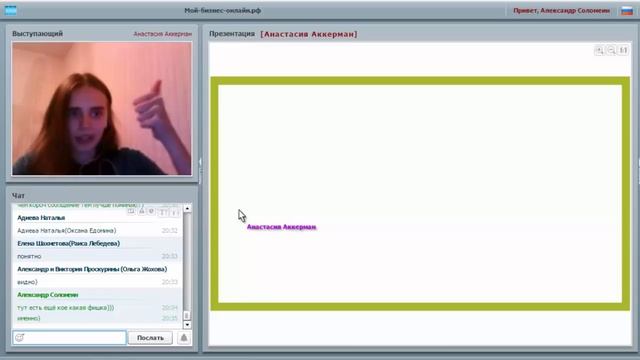Click the Чат panel heading
The width and height of the screenshot is (640, 360).
point(18,196)
